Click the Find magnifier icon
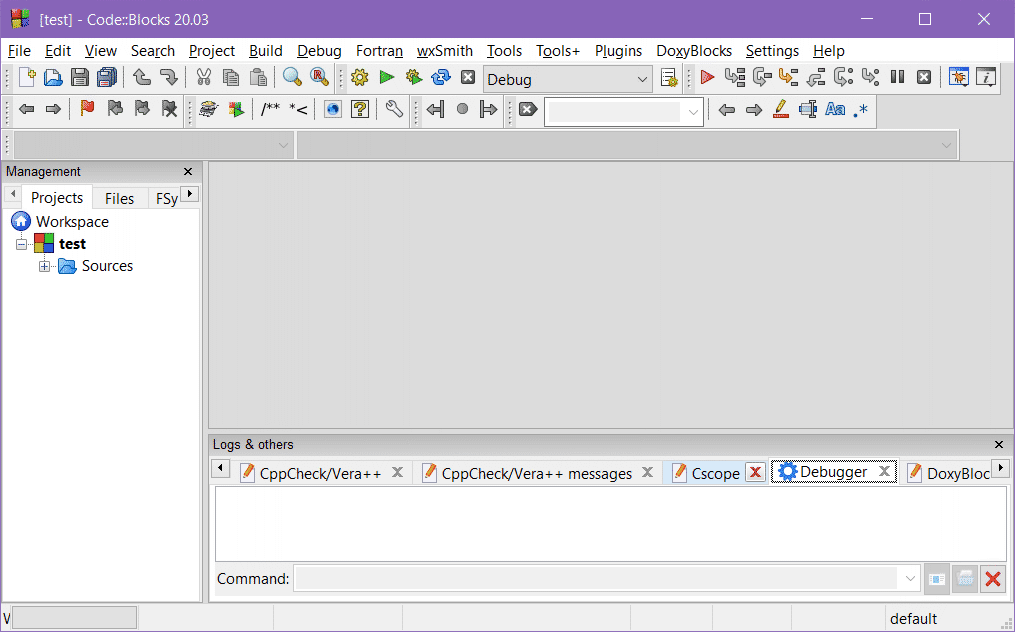 click(x=292, y=78)
